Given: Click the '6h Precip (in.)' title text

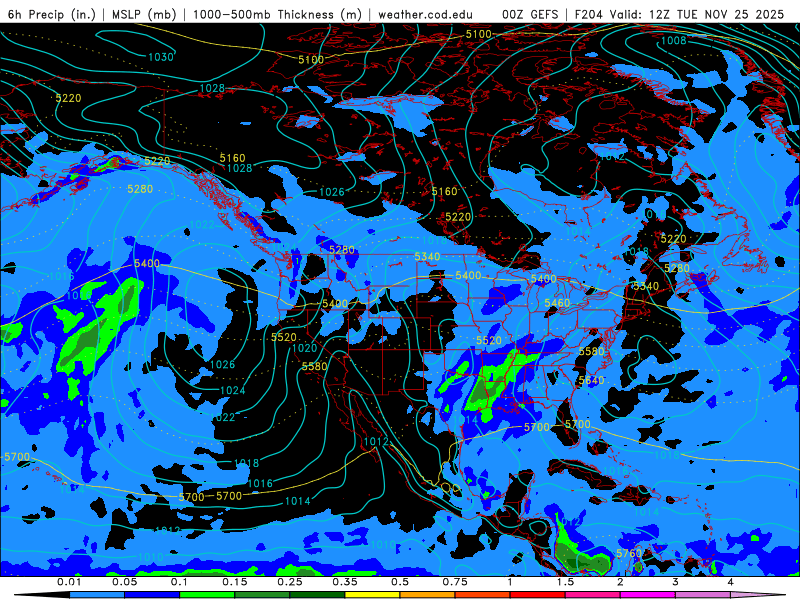Looking at the screenshot, I should tap(52, 14).
